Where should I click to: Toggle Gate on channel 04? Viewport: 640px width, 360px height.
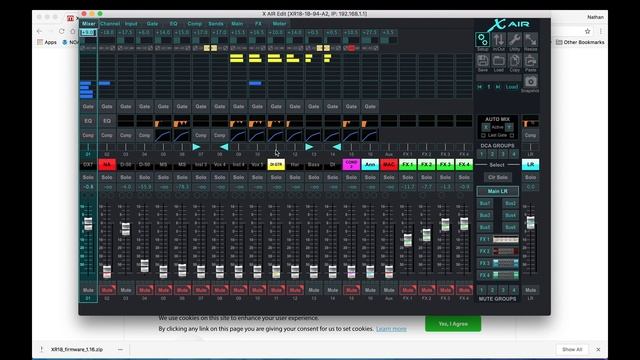(x=144, y=107)
